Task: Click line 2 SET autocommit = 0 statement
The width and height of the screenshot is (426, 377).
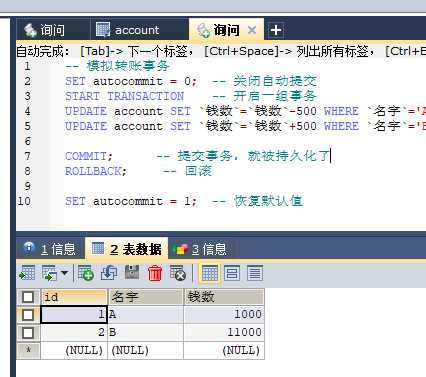Action: (x=131, y=81)
